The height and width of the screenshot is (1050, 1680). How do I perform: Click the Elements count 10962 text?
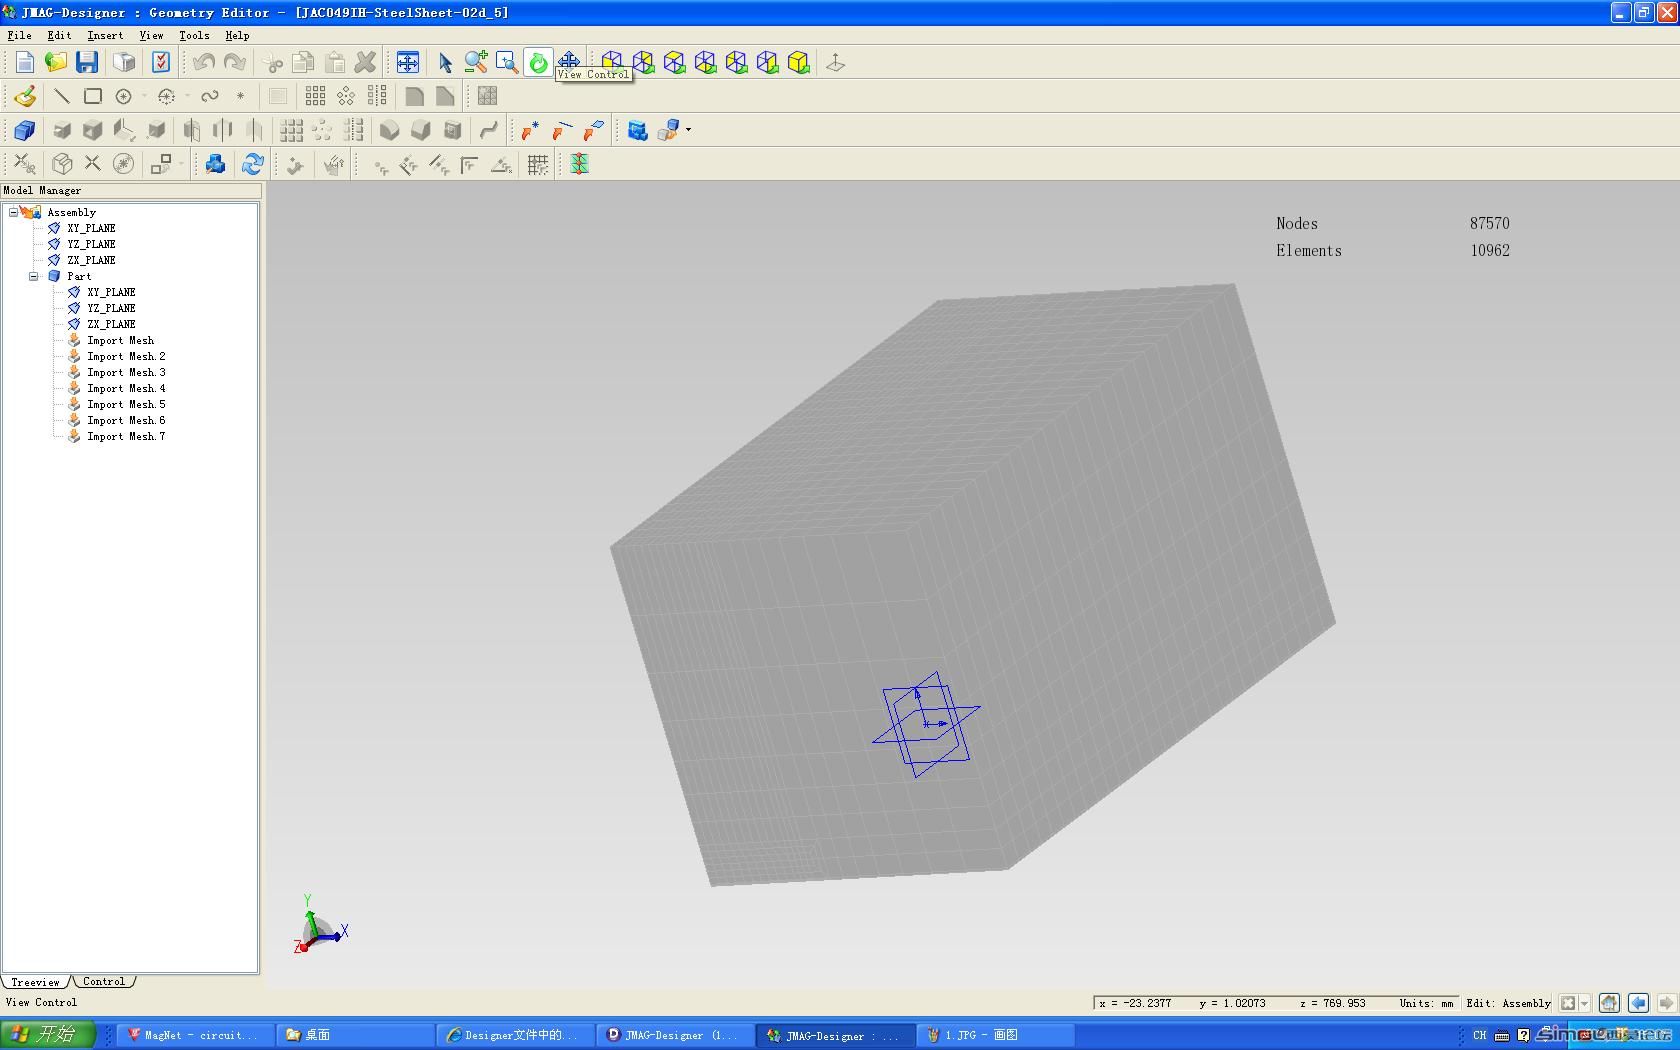coord(1490,250)
